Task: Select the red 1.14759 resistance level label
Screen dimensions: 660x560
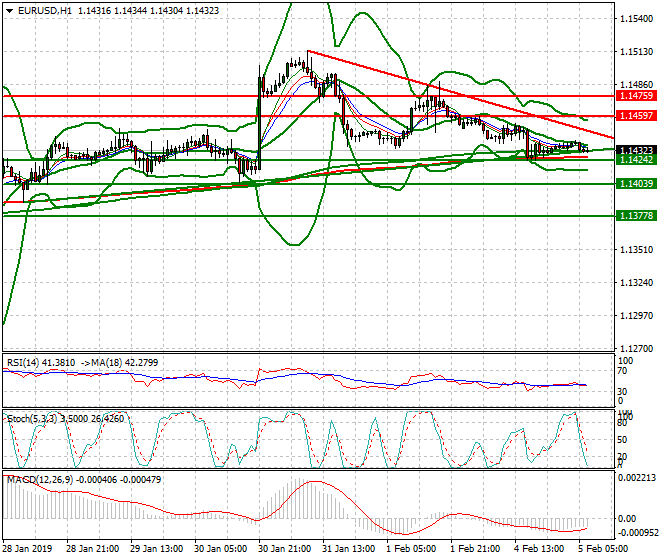Action: 636,96
